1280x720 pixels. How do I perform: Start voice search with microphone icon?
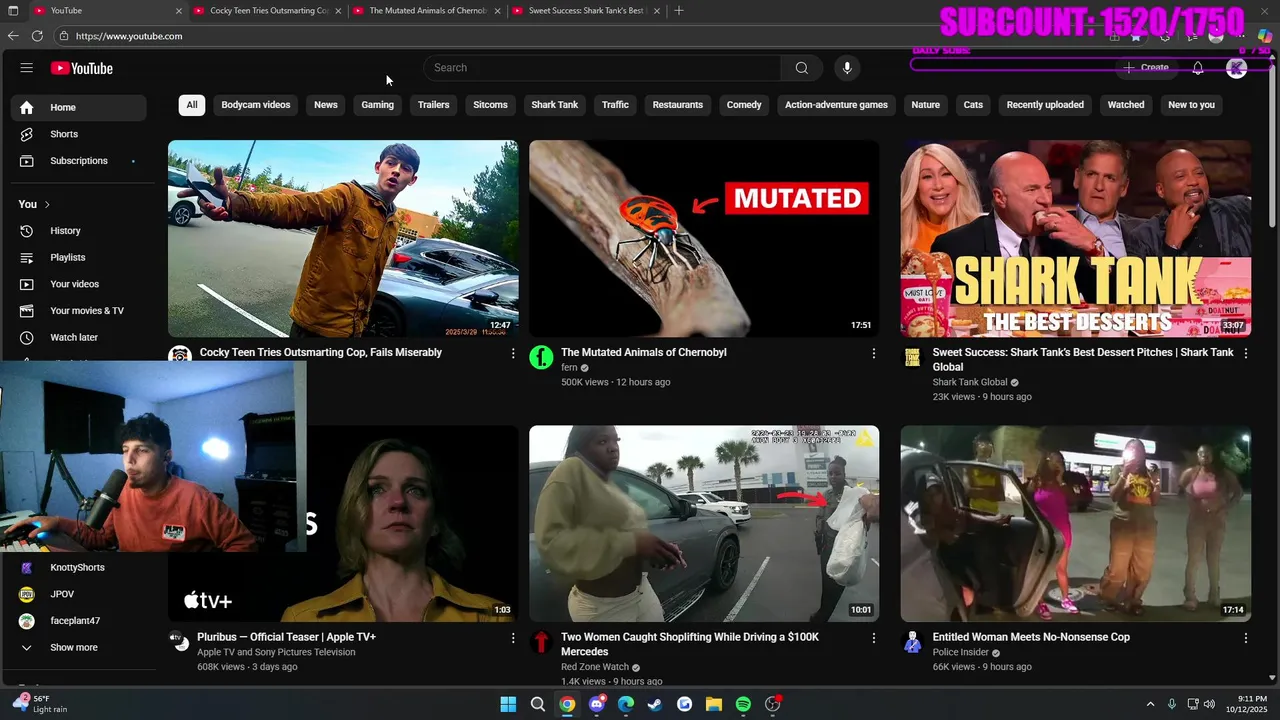point(847,68)
